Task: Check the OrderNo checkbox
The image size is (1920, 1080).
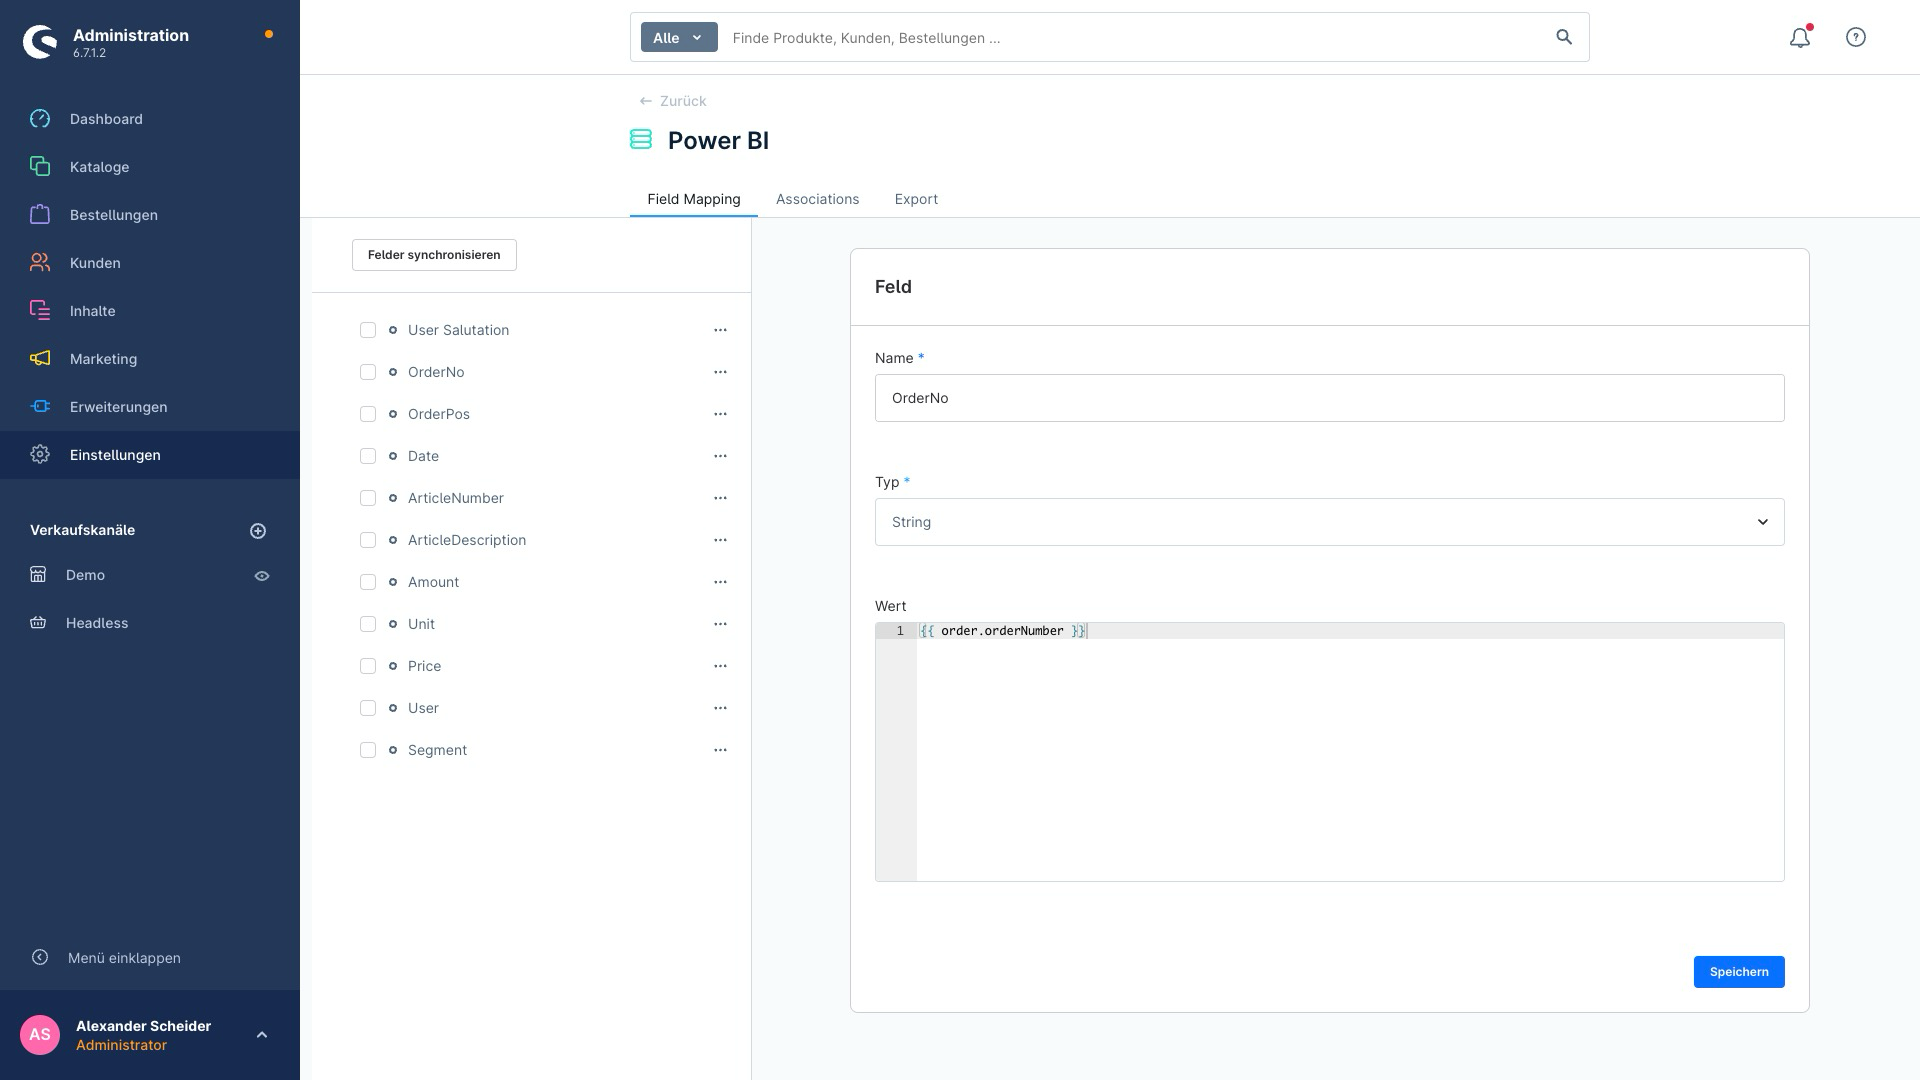Action: coord(368,372)
